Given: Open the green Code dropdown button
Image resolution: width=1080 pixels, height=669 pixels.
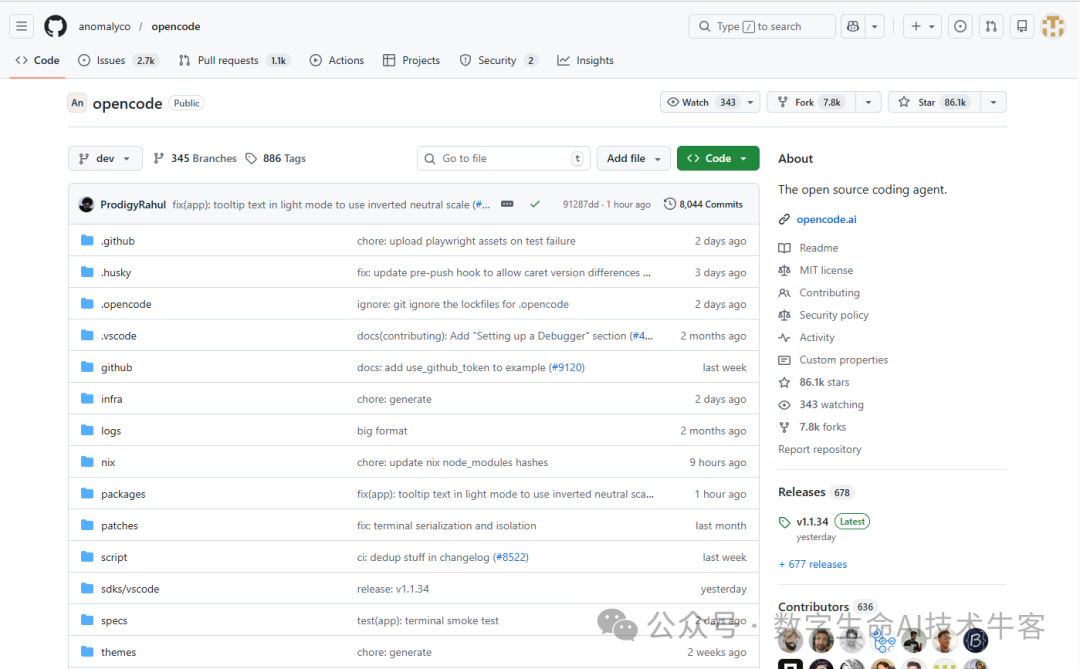Looking at the screenshot, I should (x=718, y=158).
